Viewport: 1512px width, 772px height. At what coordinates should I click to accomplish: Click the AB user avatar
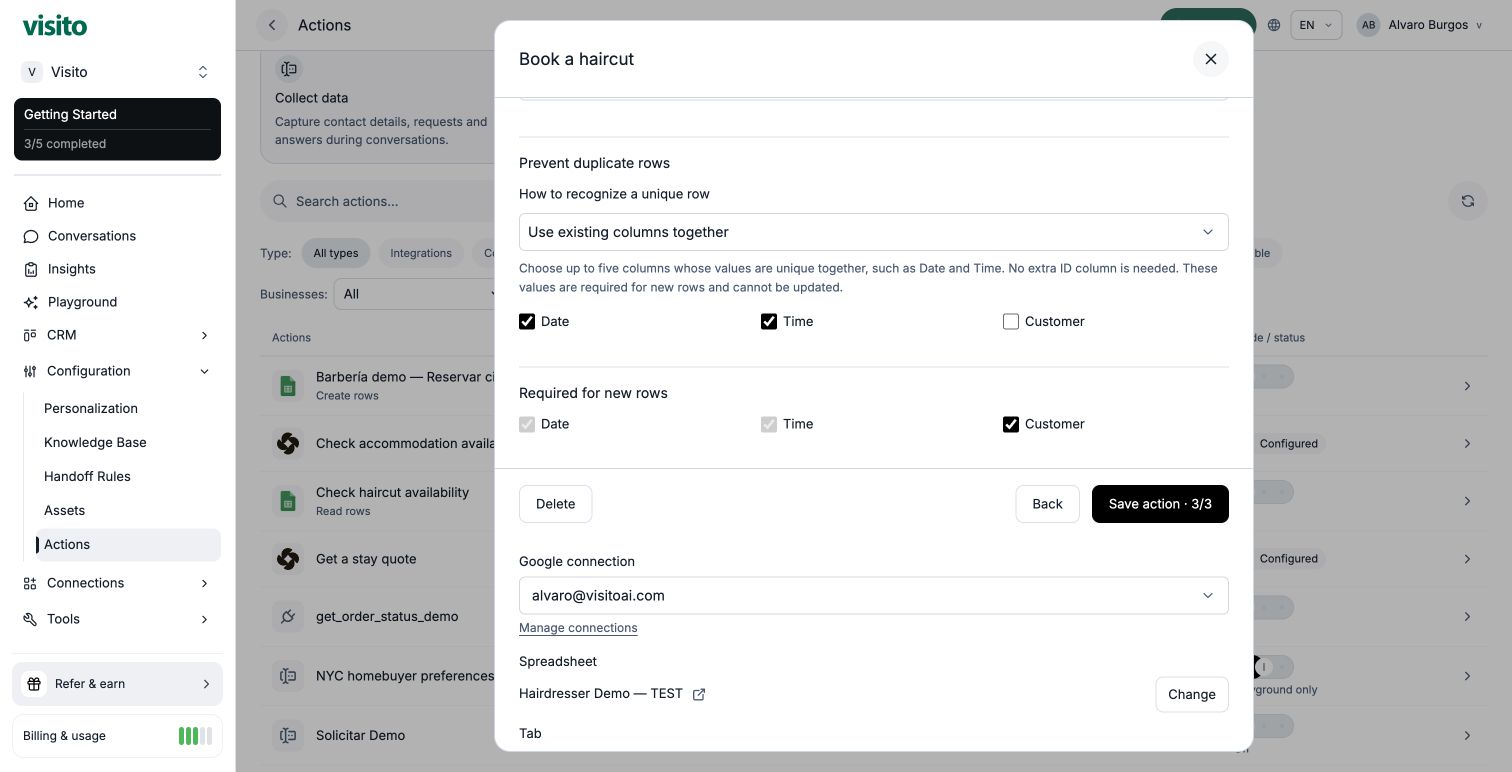[1368, 25]
